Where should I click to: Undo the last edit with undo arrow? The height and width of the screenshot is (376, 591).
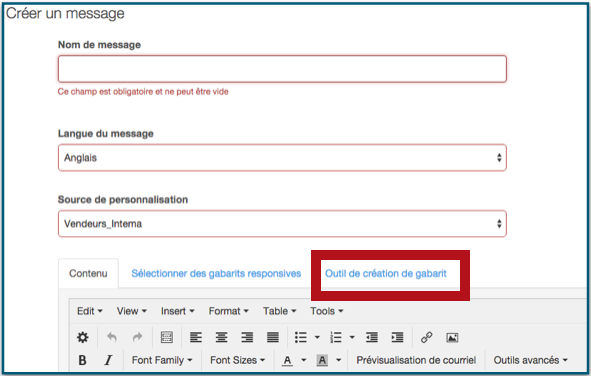(x=112, y=337)
